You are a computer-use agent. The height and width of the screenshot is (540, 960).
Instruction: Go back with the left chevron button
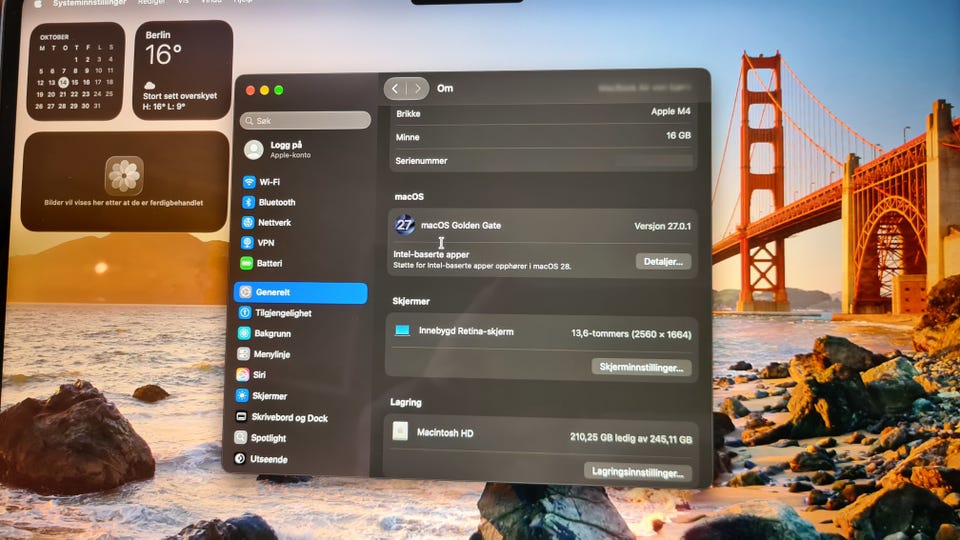pyautogui.click(x=396, y=89)
